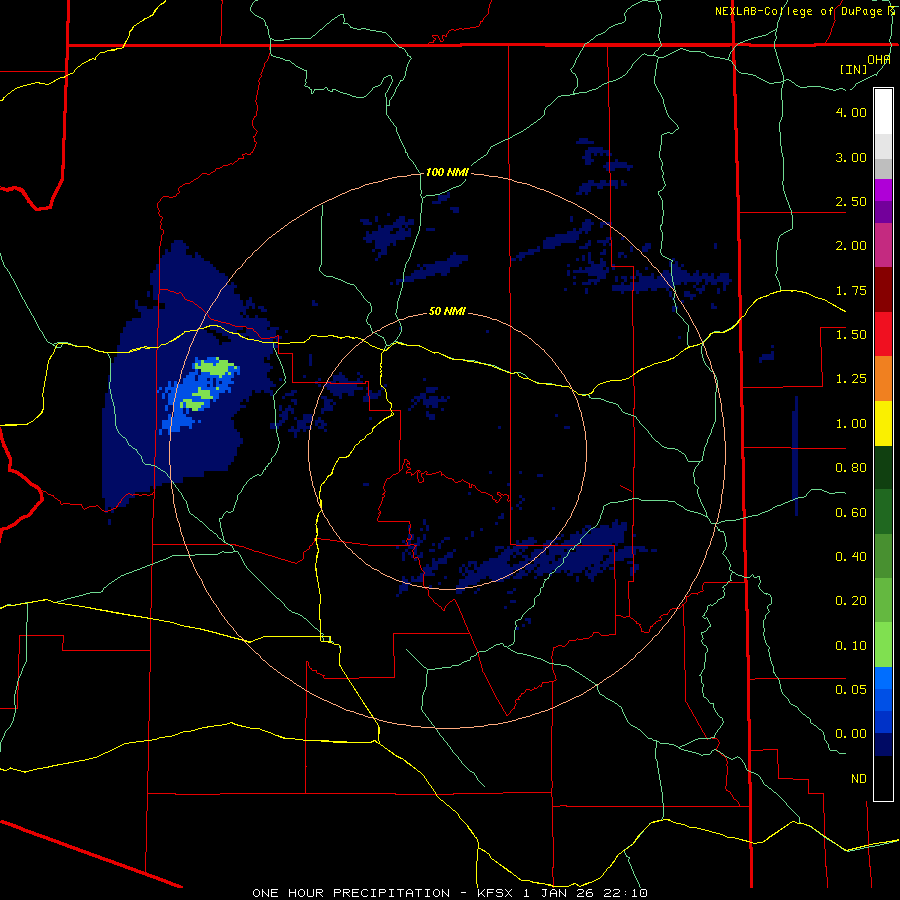Image resolution: width=900 pixels, height=900 pixels.
Task: Select the OHA product label
Action: click(878, 60)
